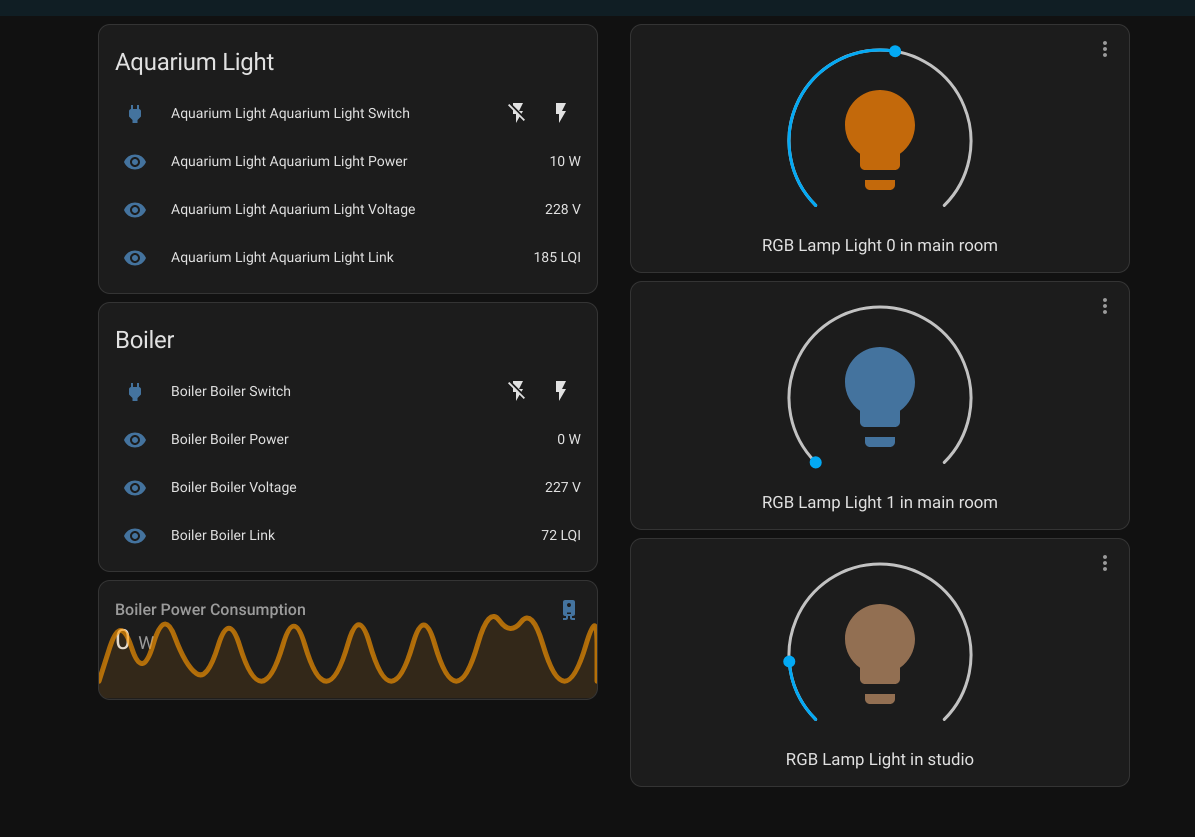Click the Boiler Switch plug icon
Screen dimensions: 1195x837
[x=135, y=392]
